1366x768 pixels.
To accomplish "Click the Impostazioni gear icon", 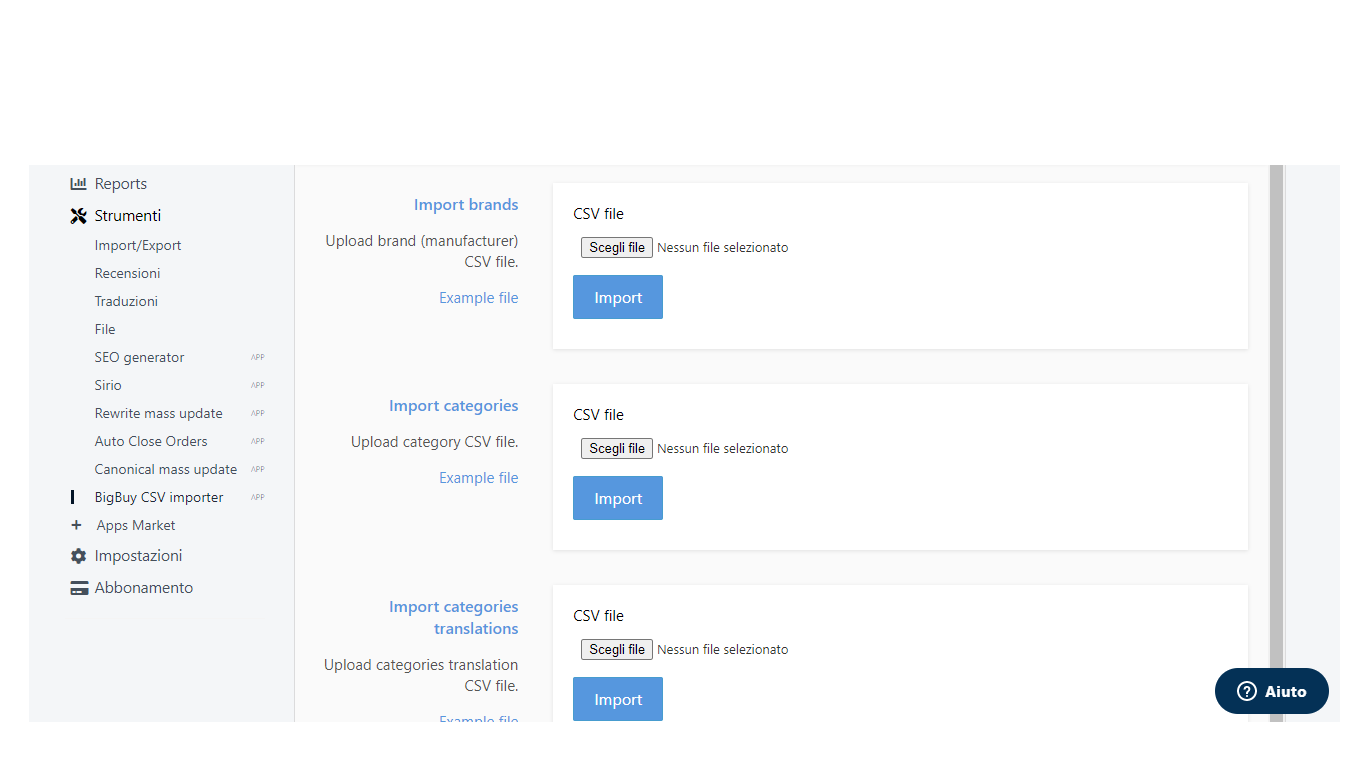I will [78, 556].
